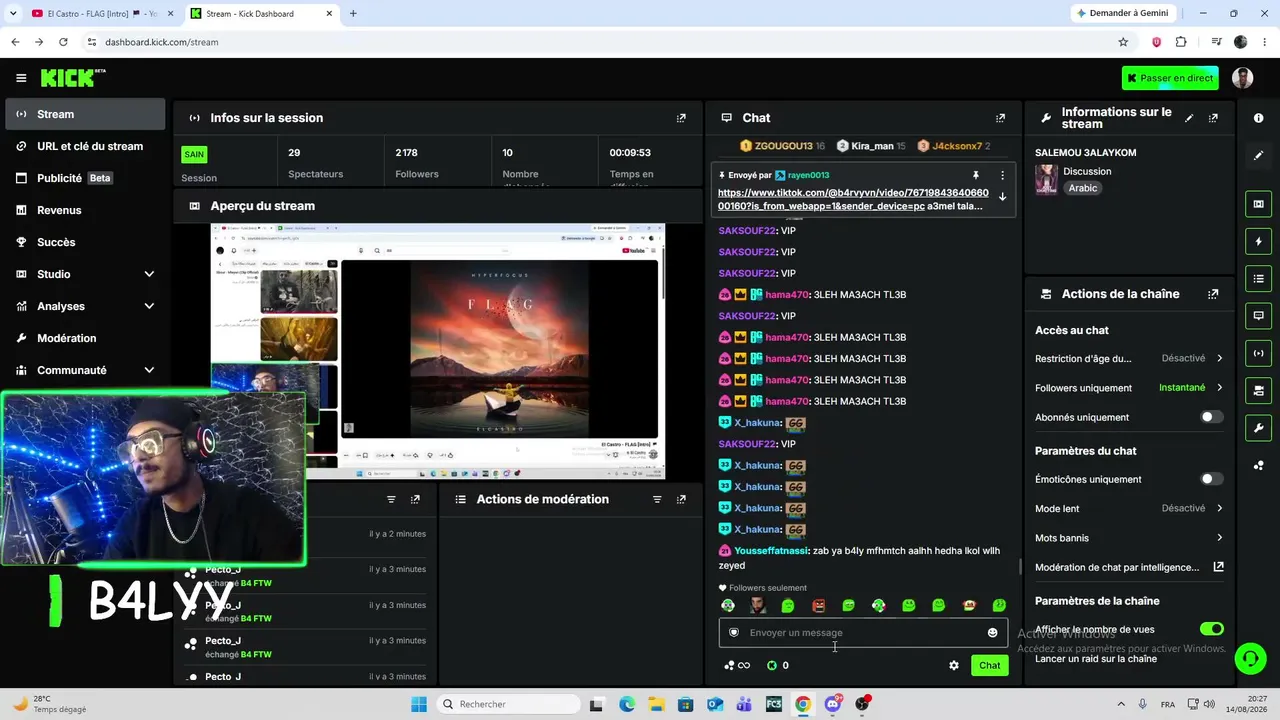This screenshot has height=720, width=1280.
Task: Pop out the Informations sur le stream panel
Action: pyautogui.click(x=1213, y=118)
